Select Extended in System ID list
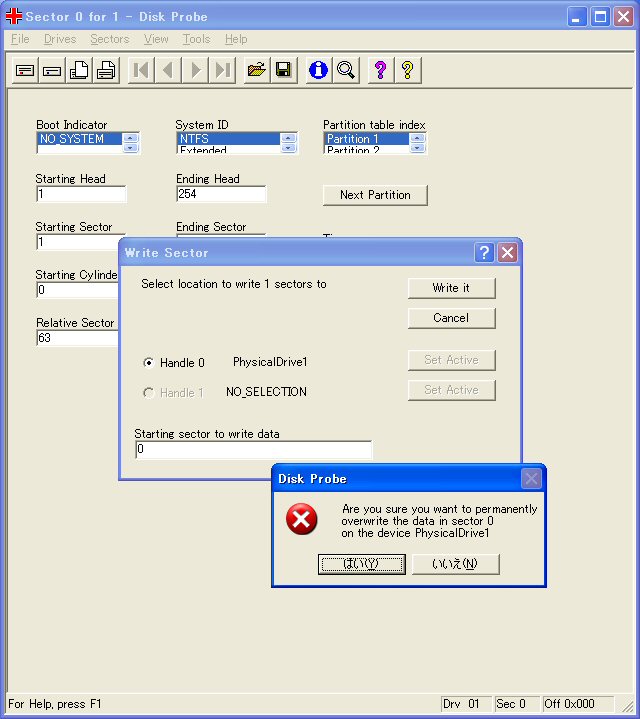Screen dimensions: 640x719 coord(228,149)
